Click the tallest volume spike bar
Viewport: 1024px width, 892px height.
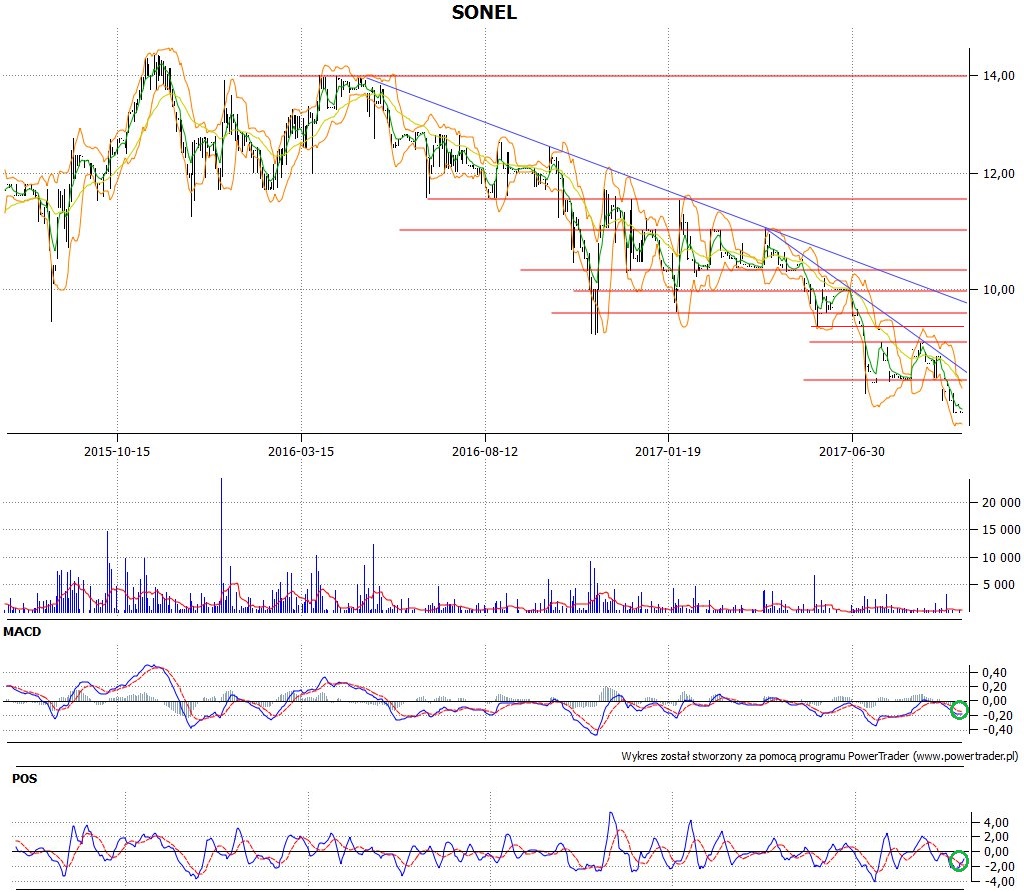[221, 545]
